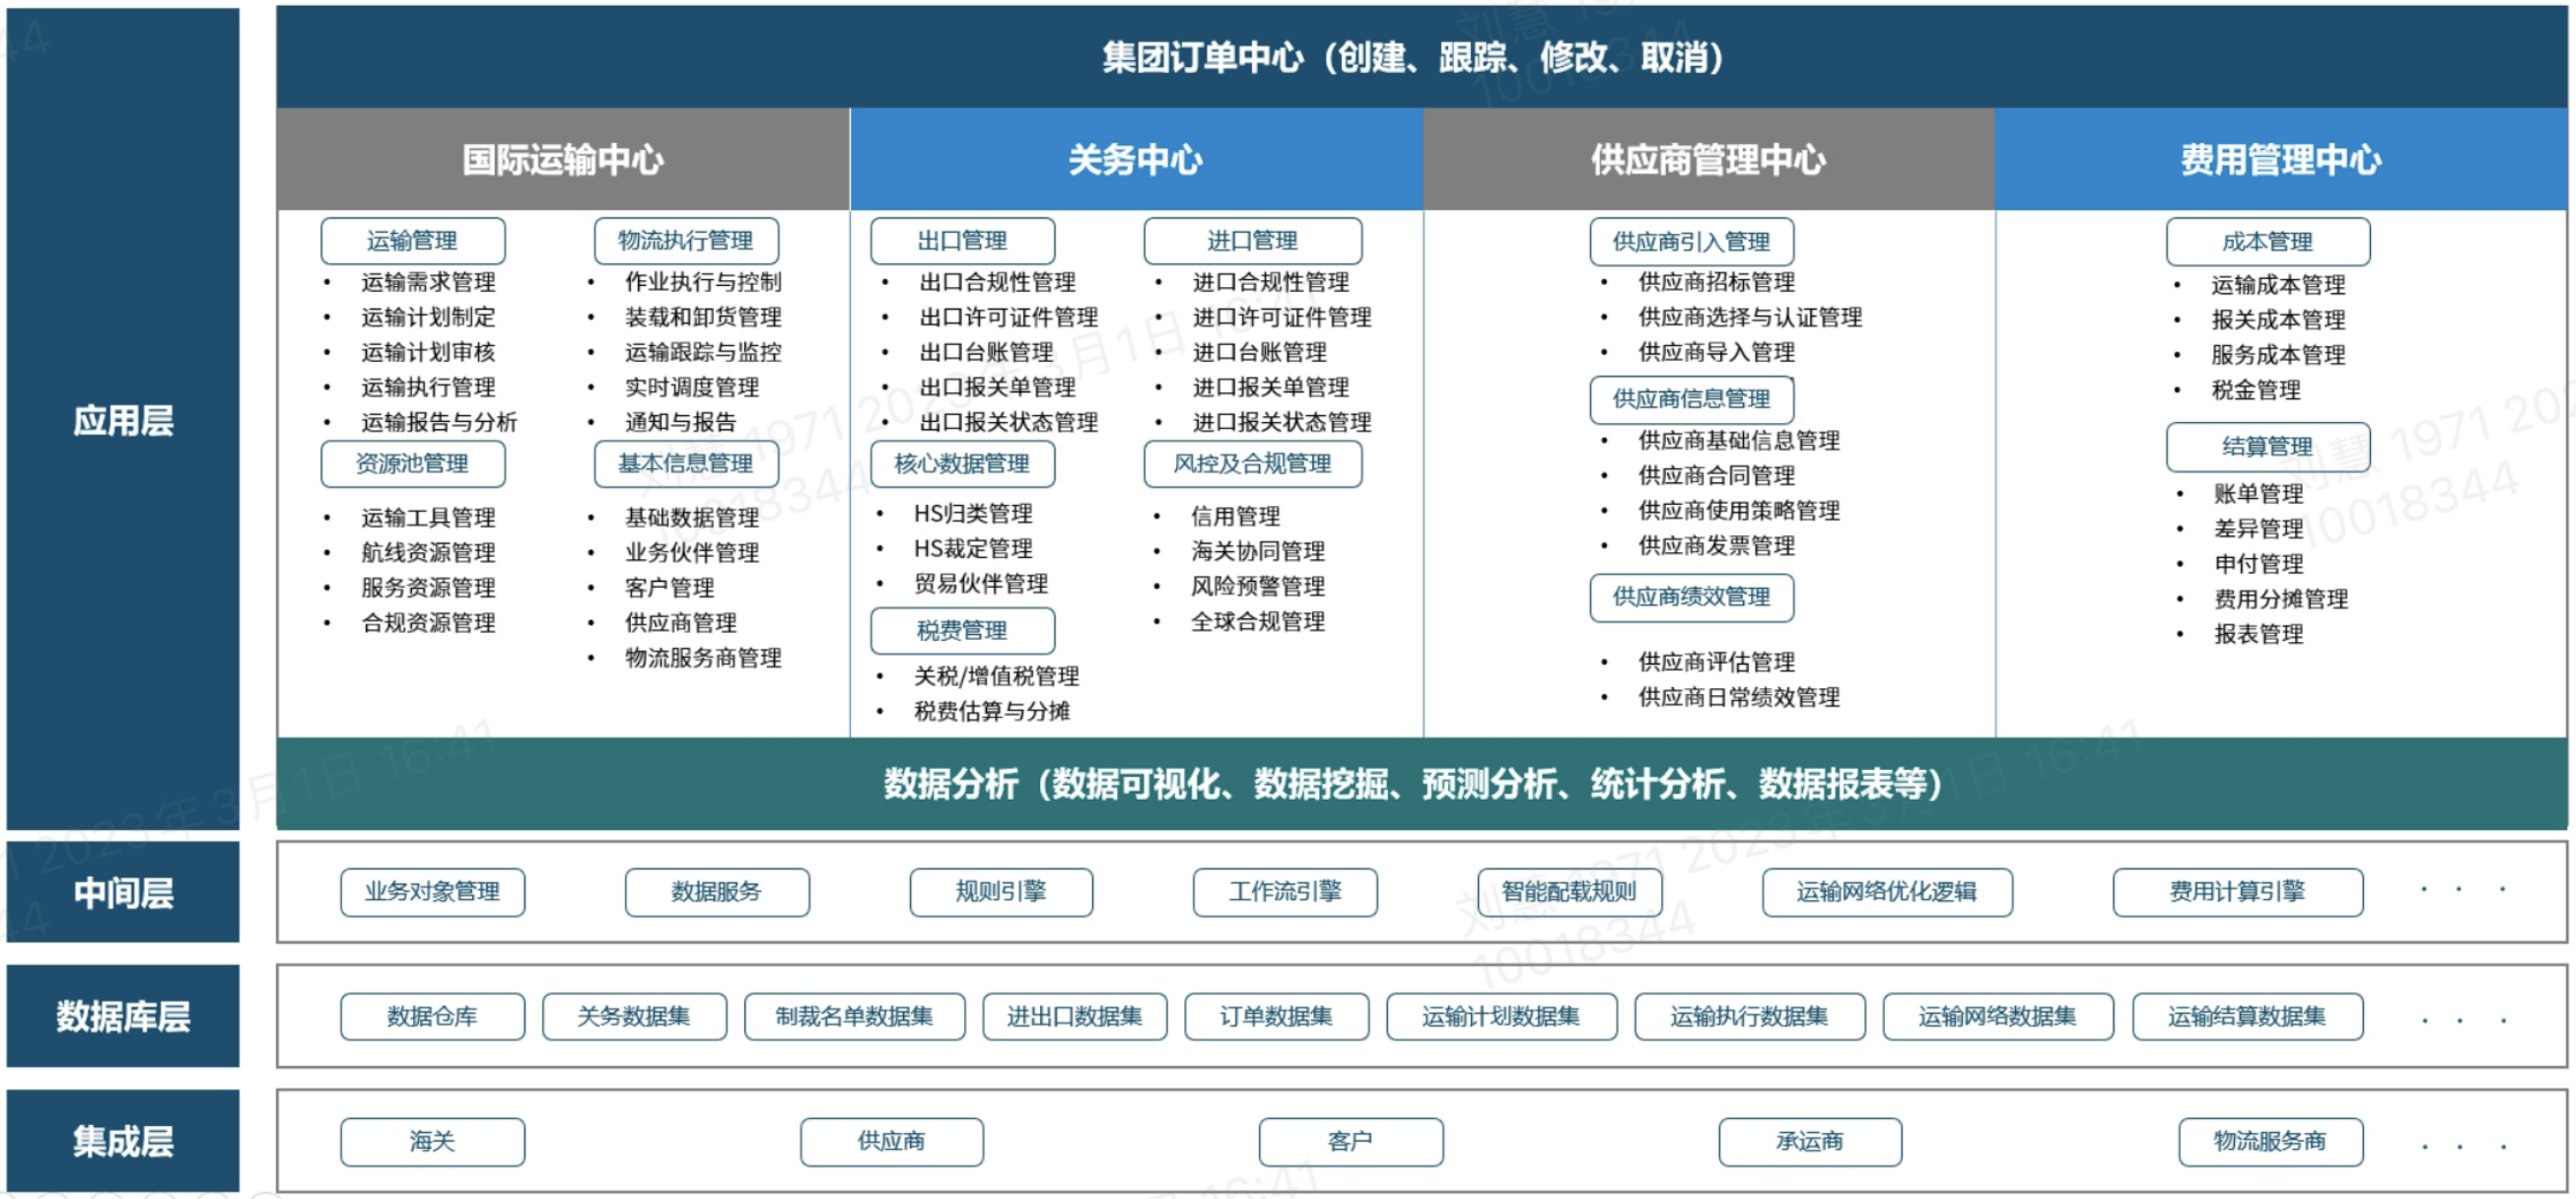Click the 进出口数据集 box

coord(1075,1017)
